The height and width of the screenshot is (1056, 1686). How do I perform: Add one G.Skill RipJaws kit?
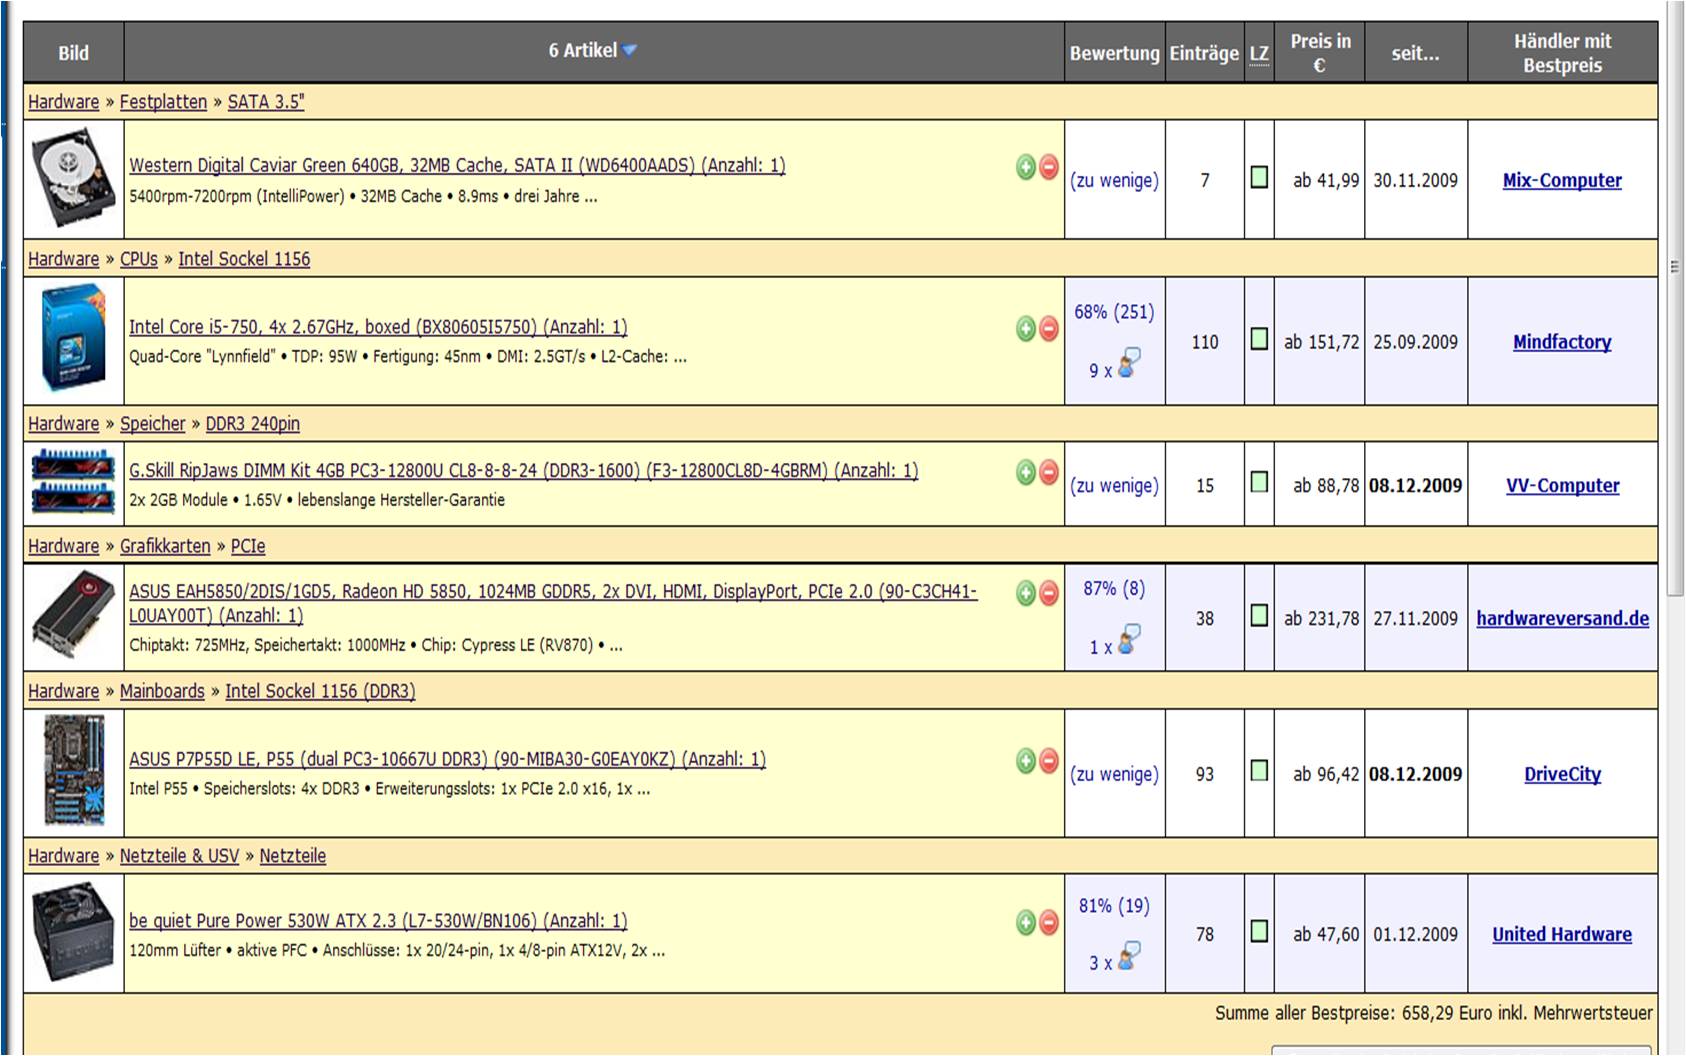click(x=1025, y=472)
